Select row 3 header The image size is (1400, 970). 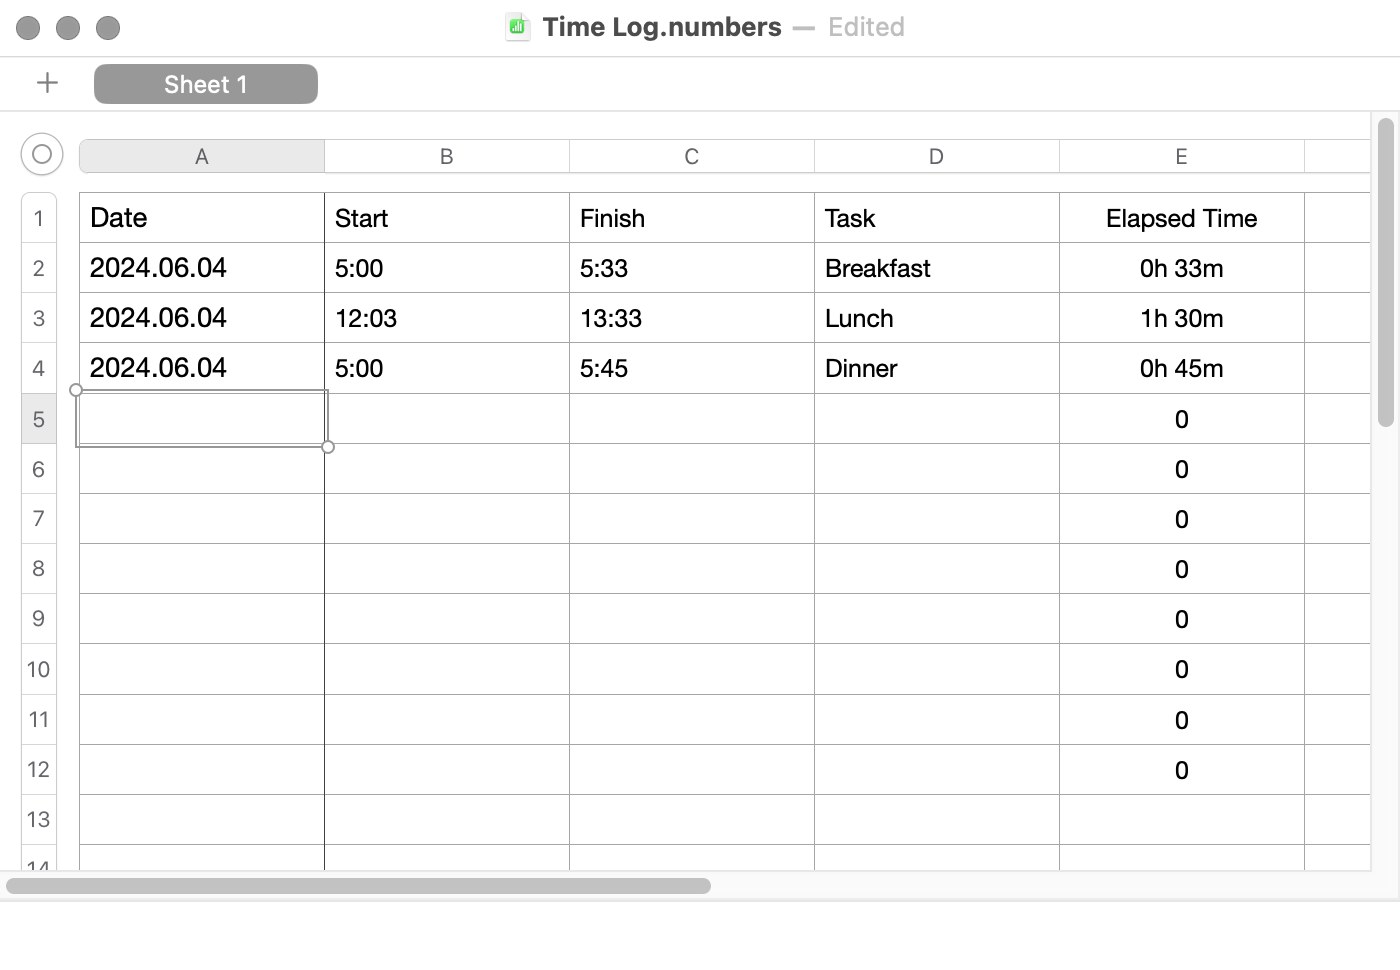click(x=39, y=318)
